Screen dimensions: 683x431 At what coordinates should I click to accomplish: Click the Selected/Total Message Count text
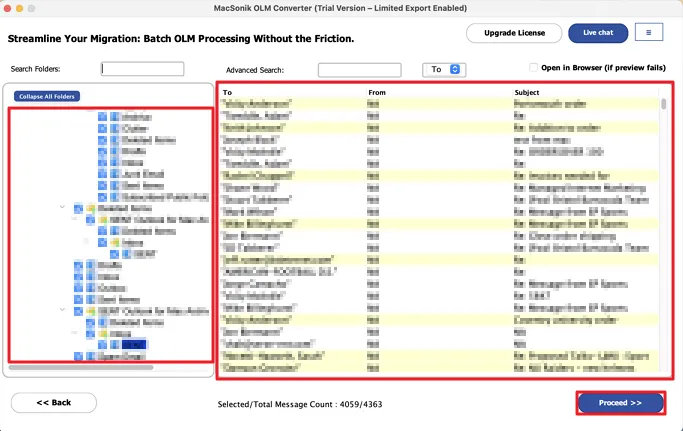[300, 404]
